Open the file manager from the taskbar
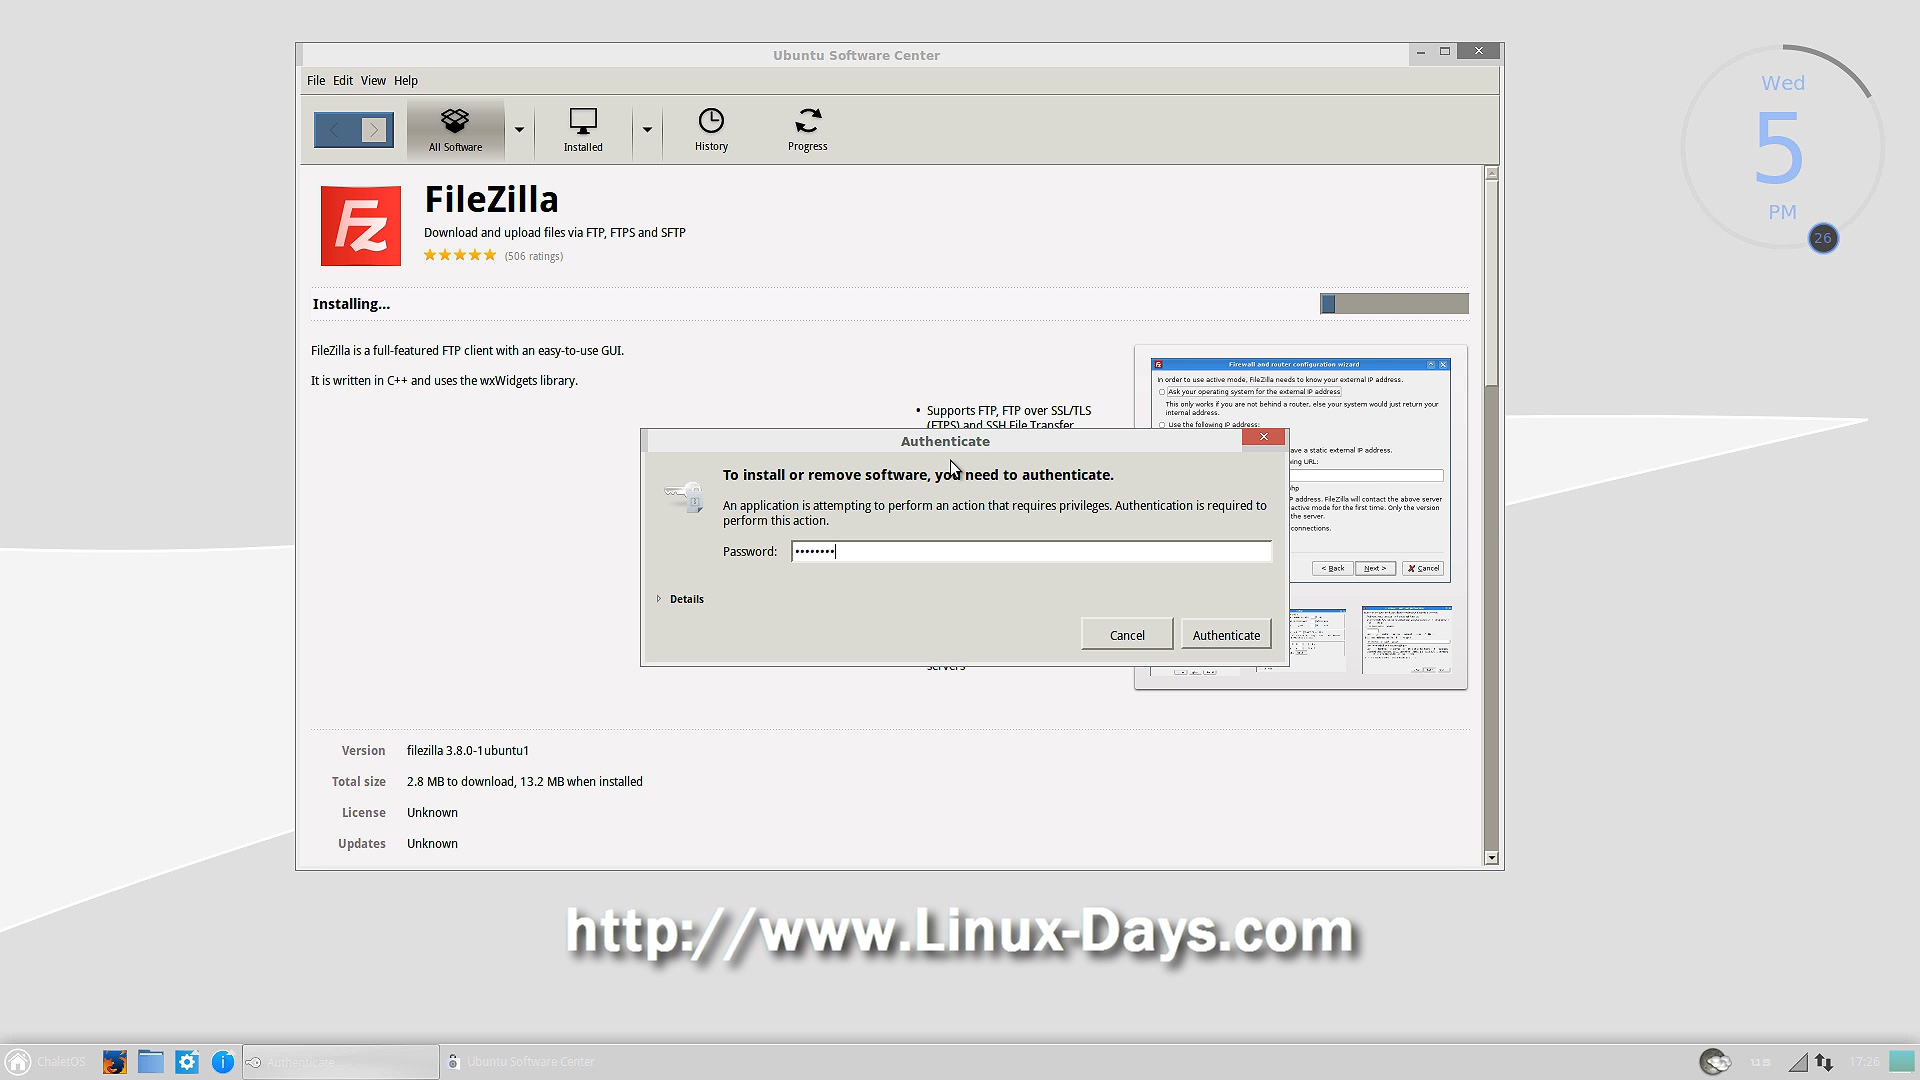Image resolution: width=1920 pixels, height=1080 pixels. 151,1062
